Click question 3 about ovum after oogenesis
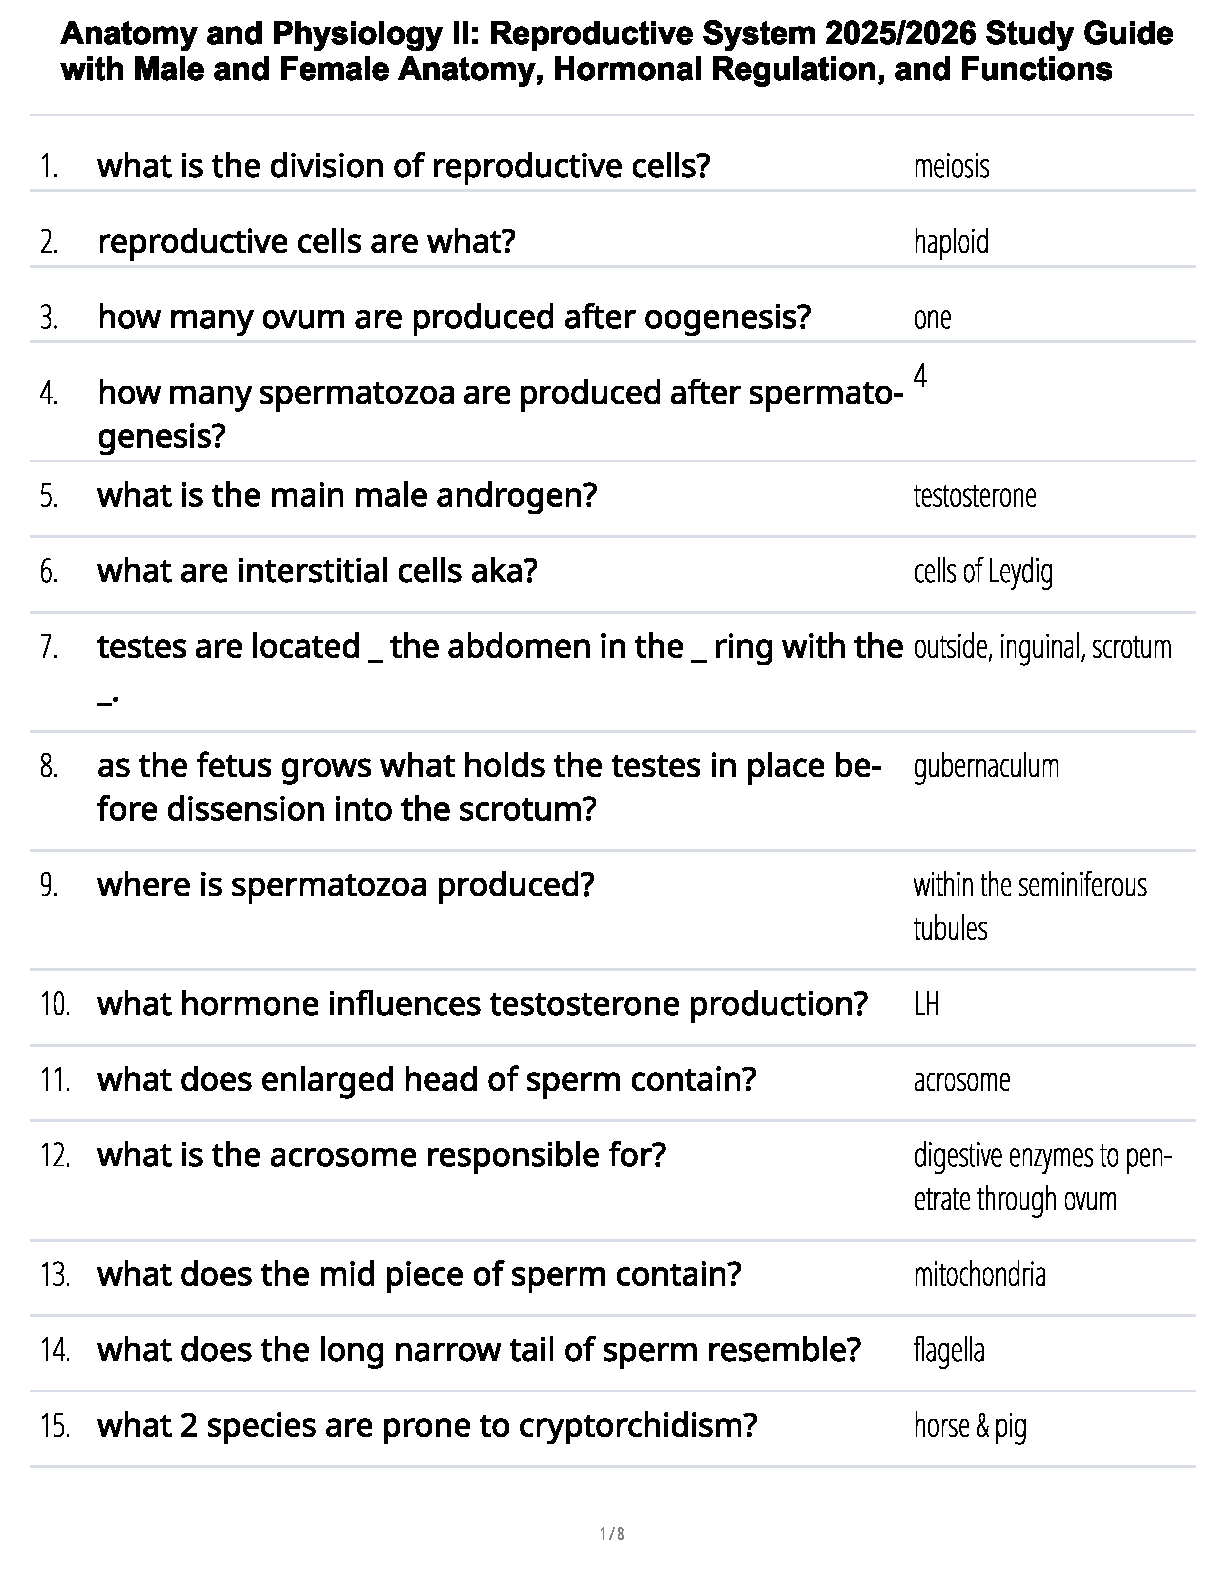 pos(454,317)
